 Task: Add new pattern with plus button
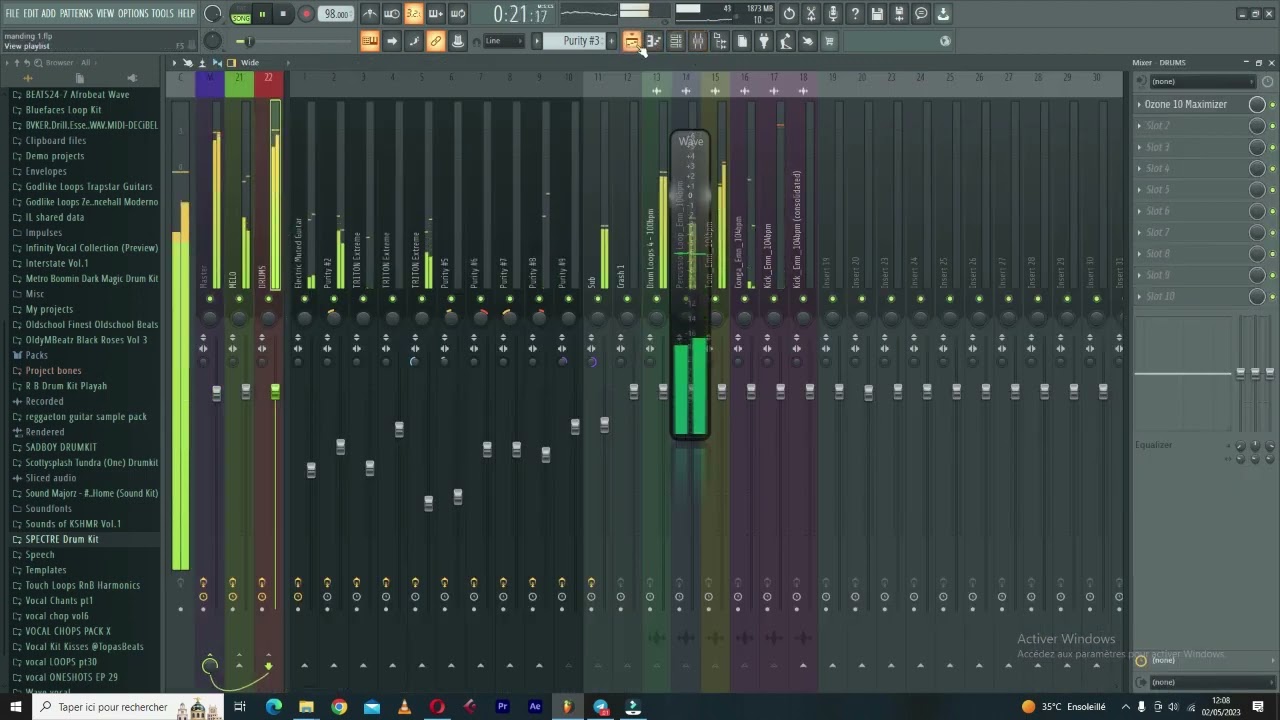(x=612, y=41)
